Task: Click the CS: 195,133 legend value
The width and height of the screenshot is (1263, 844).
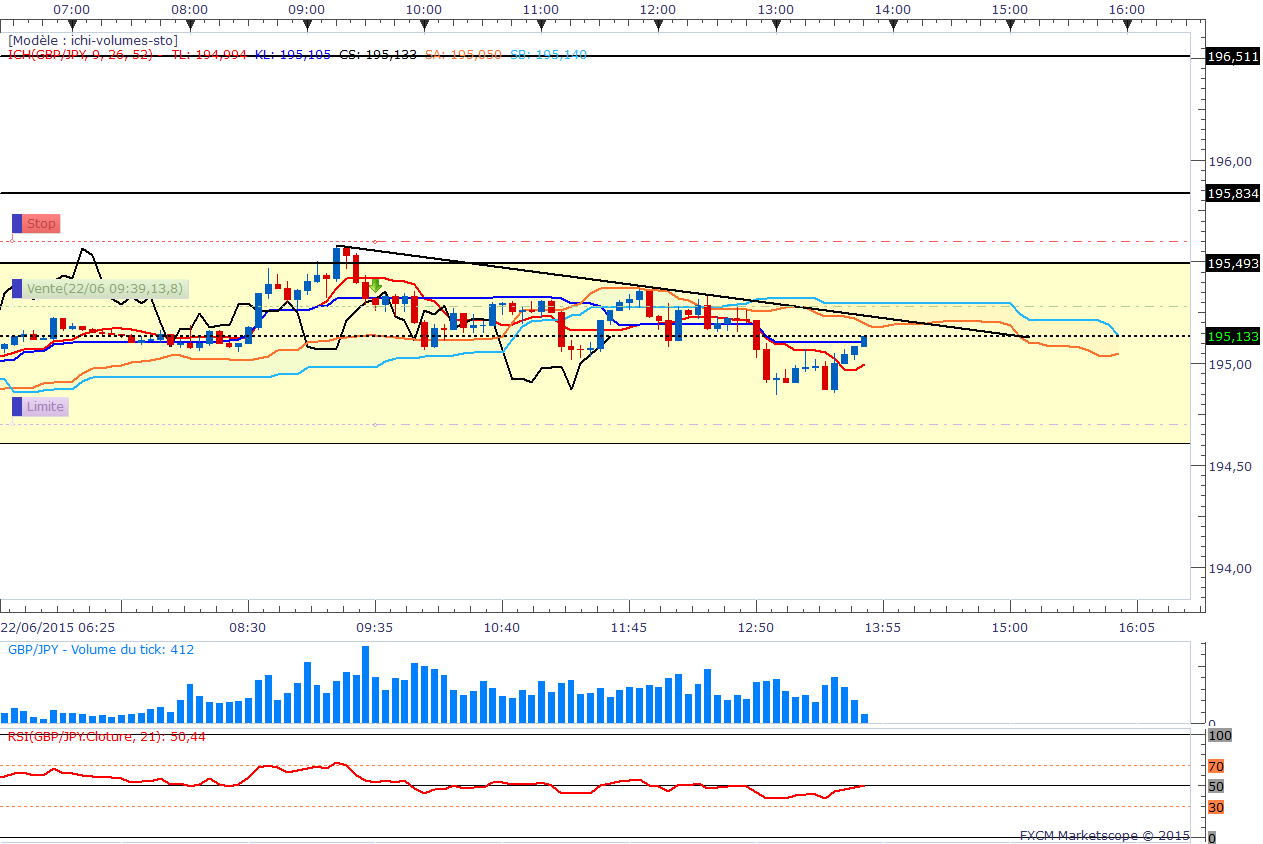Action: [x=378, y=54]
